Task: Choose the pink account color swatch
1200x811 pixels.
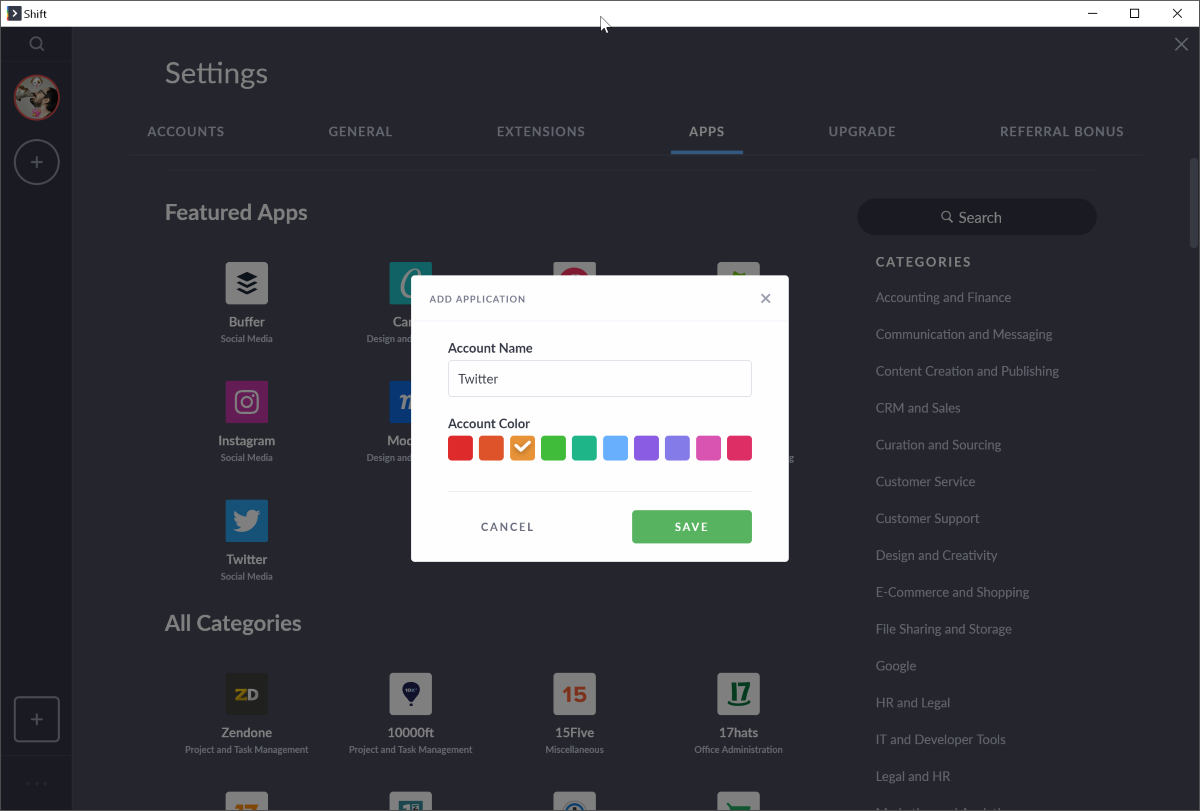Action: pos(708,448)
